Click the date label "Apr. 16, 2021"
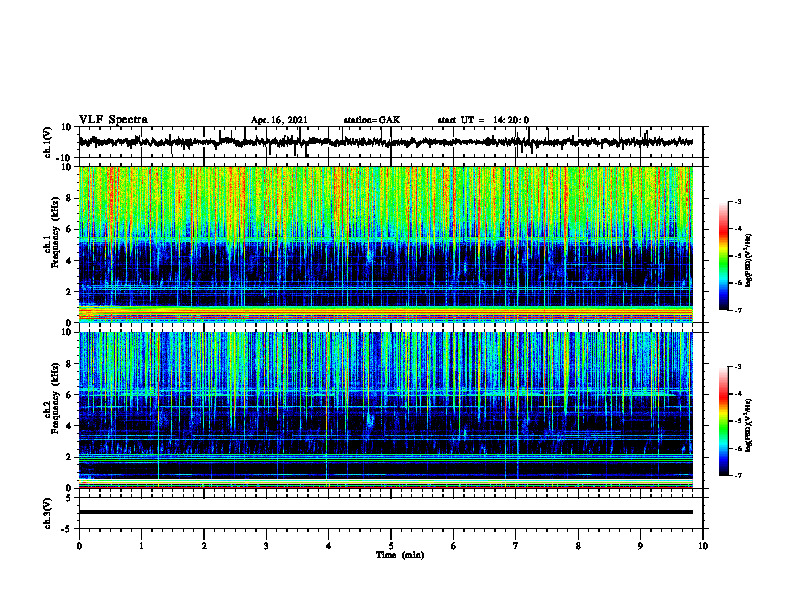The width and height of the screenshot is (792, 612). coord(279,120)
